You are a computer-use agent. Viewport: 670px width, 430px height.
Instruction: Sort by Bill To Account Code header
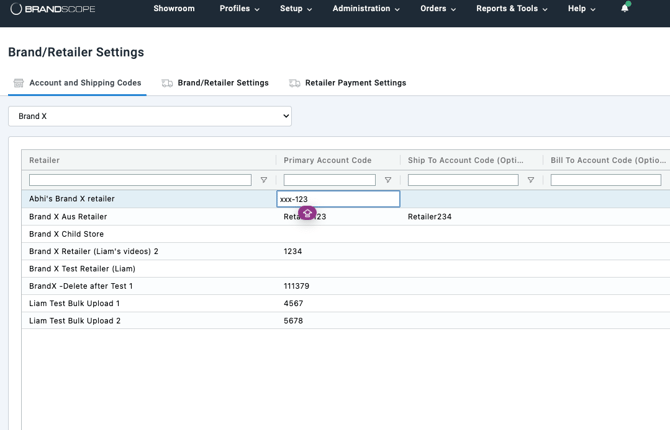click(x=608, y=160)
